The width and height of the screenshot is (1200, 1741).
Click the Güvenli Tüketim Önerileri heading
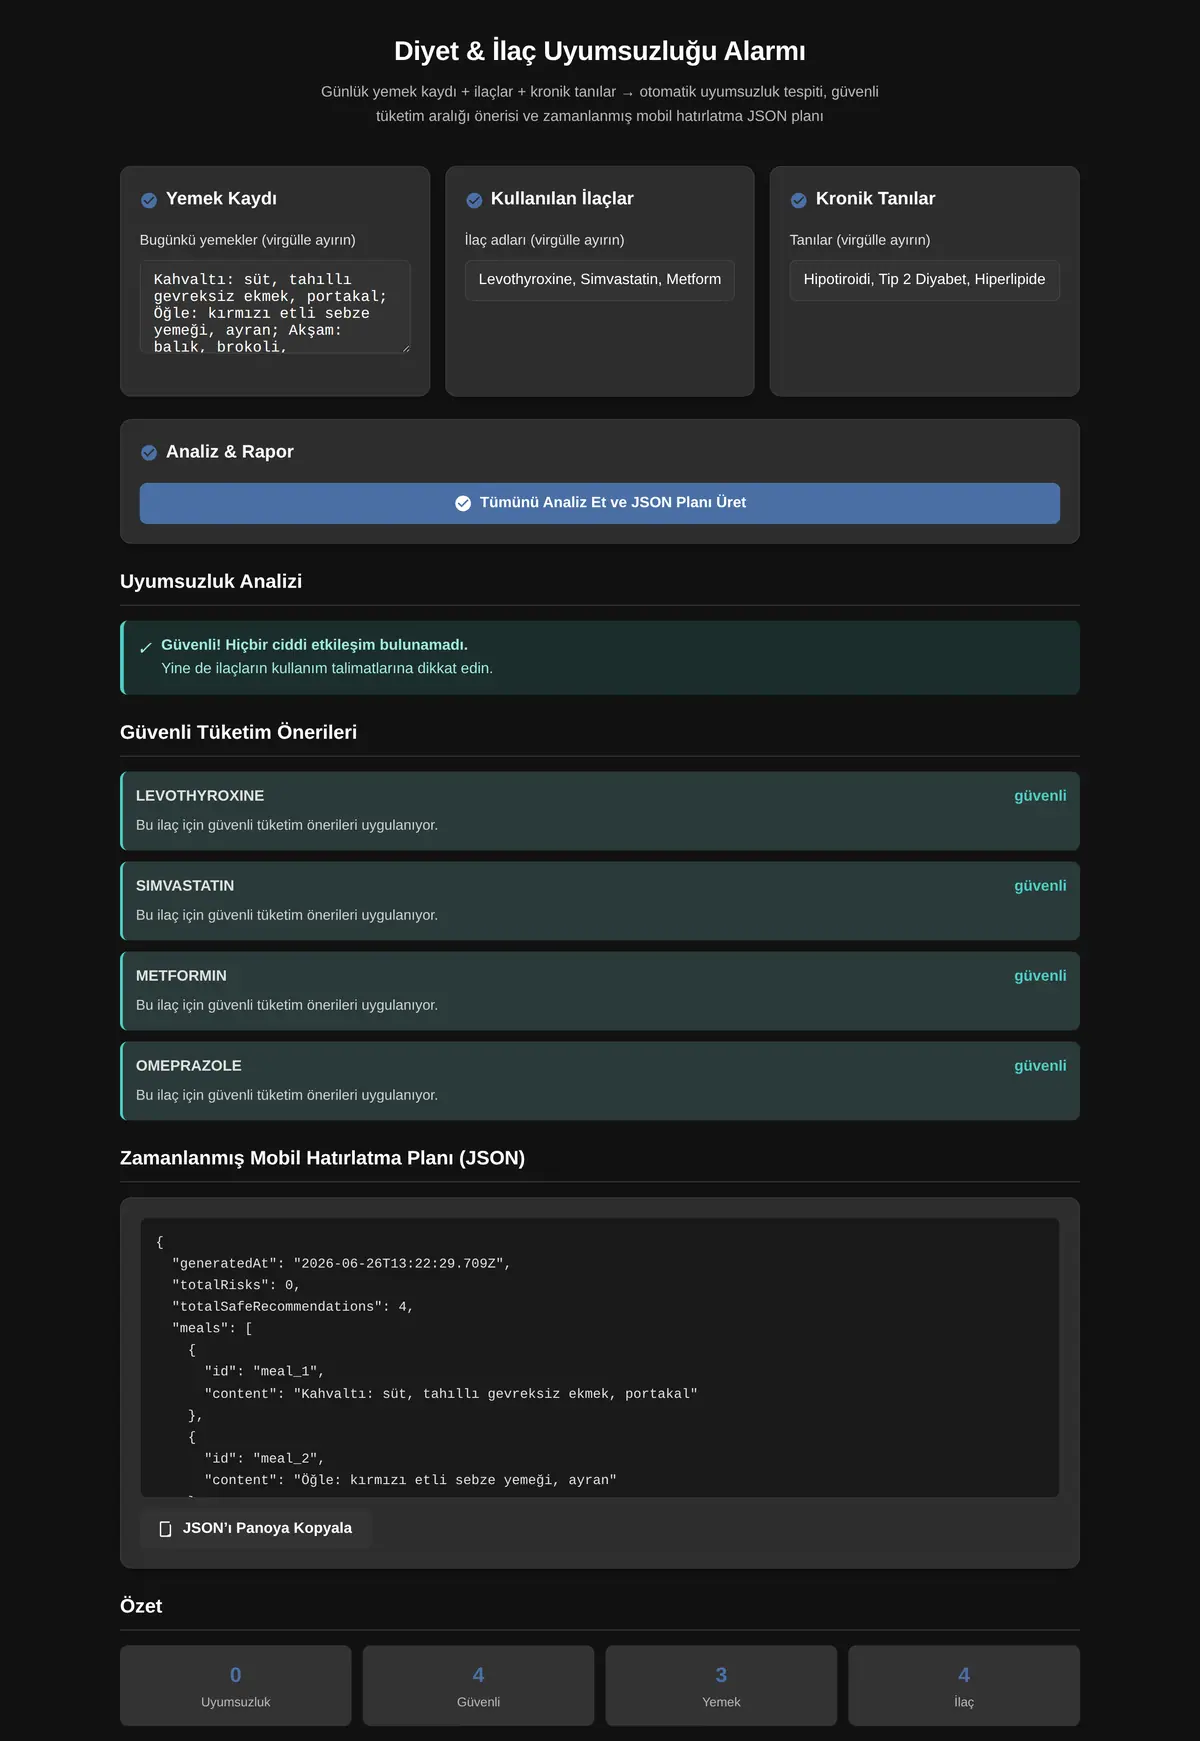(x=238, y=733)
